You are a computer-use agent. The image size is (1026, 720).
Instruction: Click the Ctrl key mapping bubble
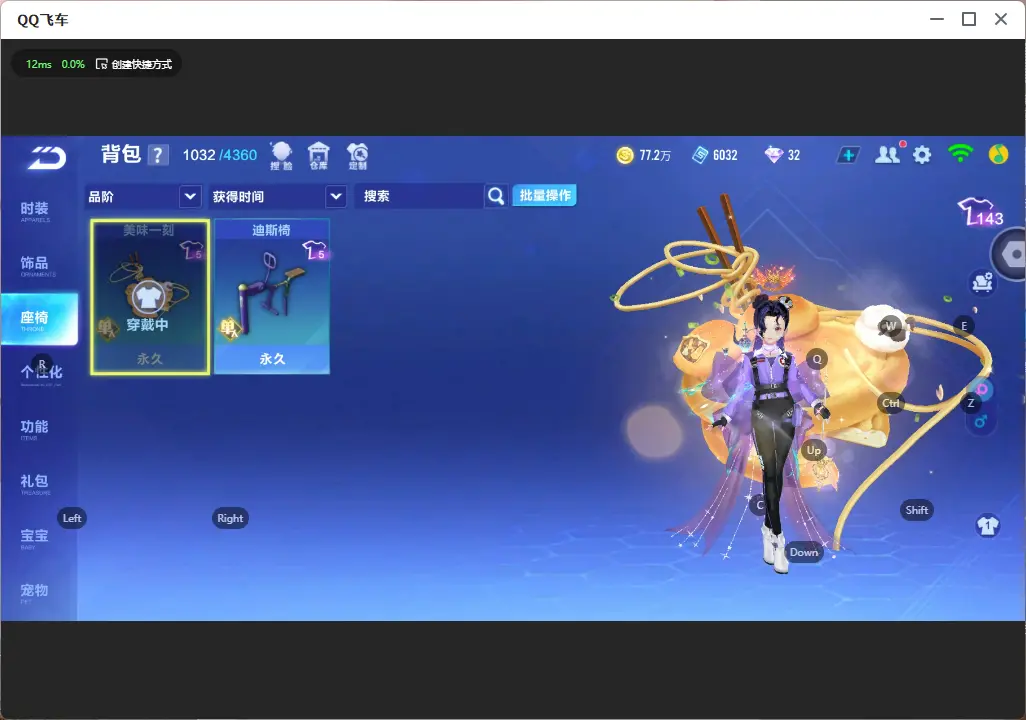coord(891,403)
